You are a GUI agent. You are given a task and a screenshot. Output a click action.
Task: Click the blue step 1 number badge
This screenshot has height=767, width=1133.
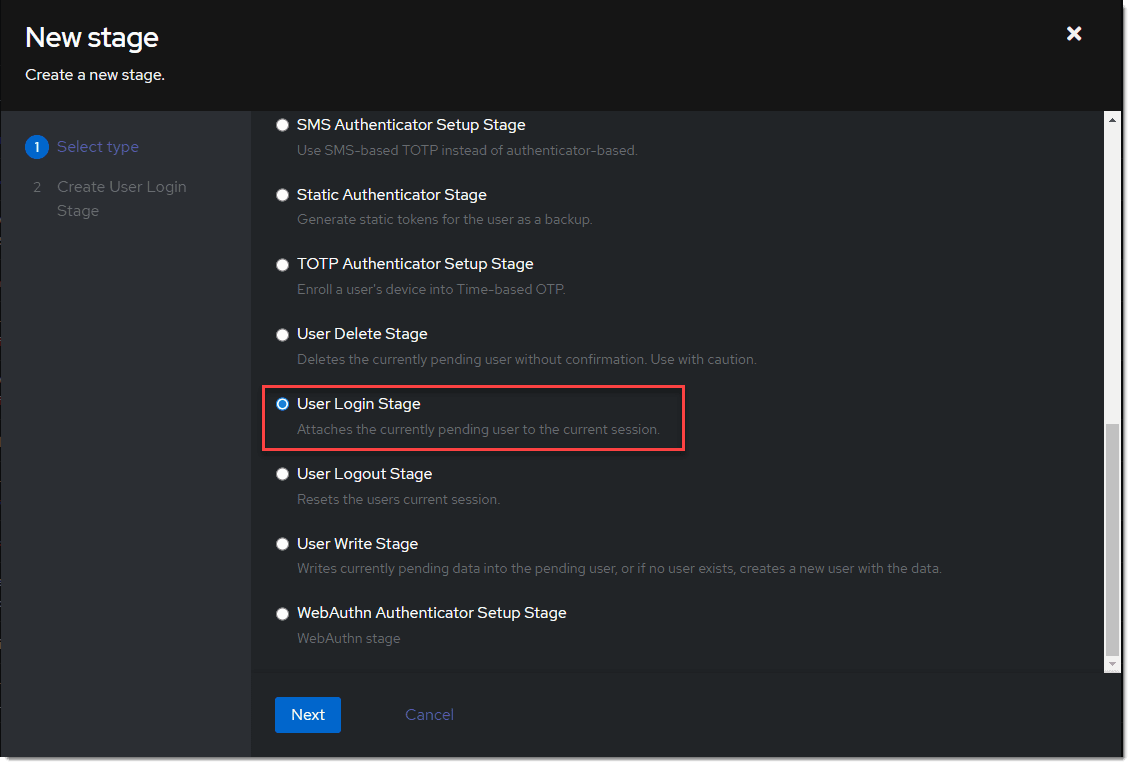point(36,147)
